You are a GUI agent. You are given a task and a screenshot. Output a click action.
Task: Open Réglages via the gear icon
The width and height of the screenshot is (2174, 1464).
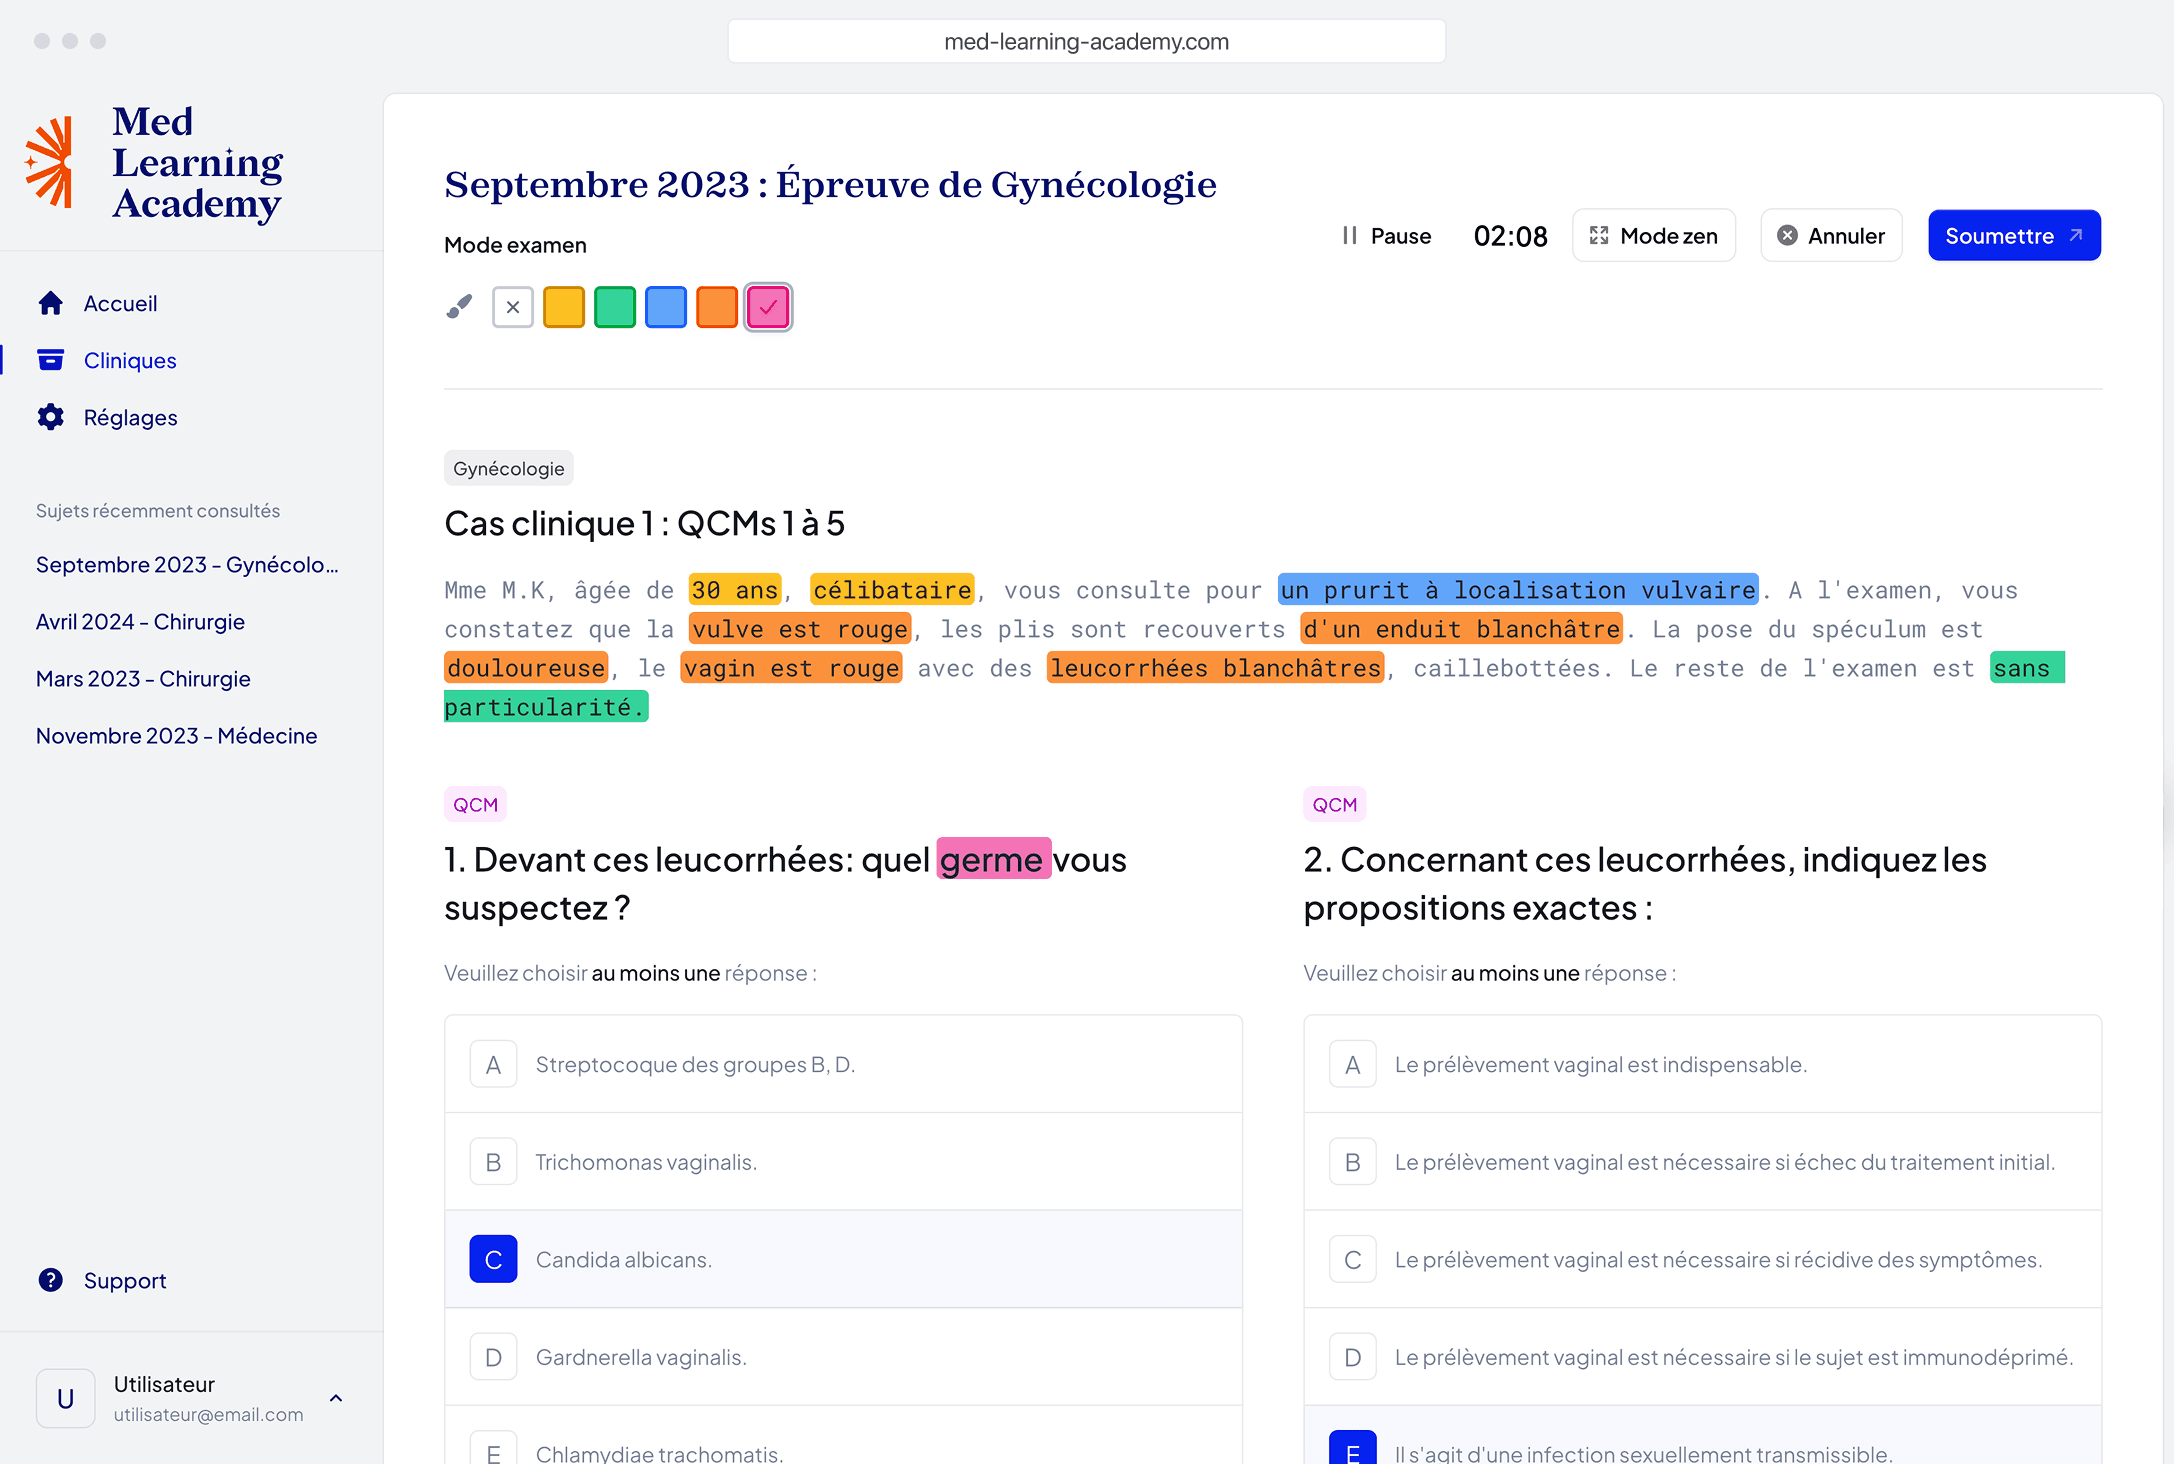(51, 417)
